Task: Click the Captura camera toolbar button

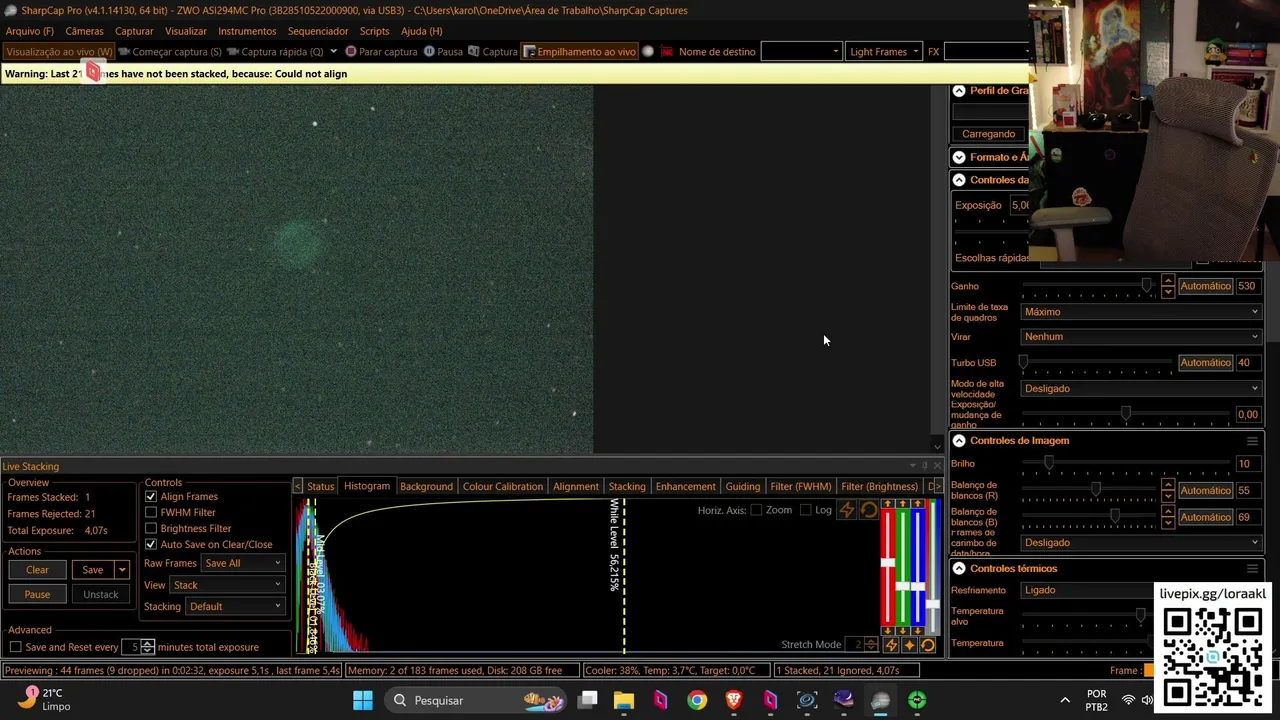Action: (x=493, y=52)
